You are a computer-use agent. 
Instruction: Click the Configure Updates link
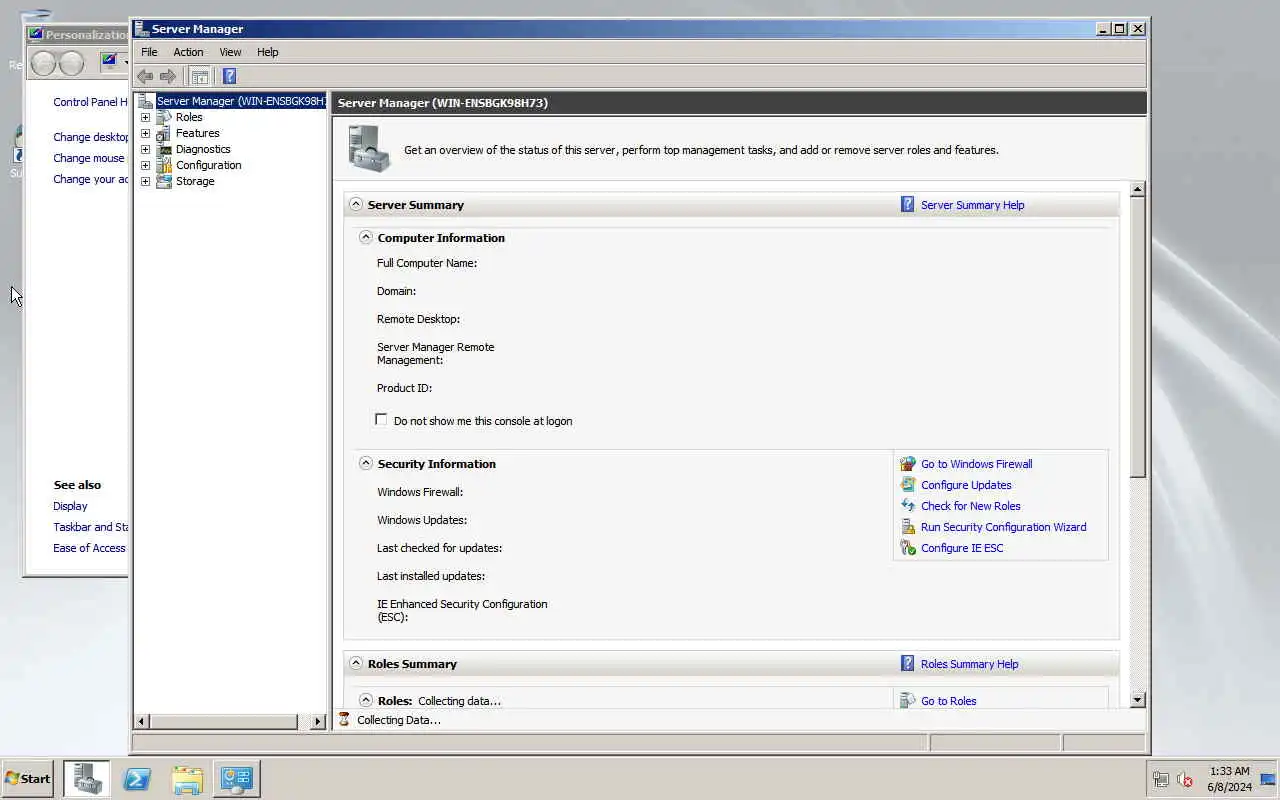tap(966, 485)
